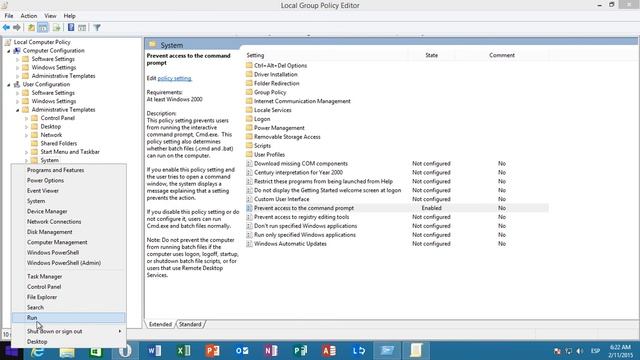Open the Windows Store taskbar icon
Image resolution: width=640 pixels, height=360 pixels.
96,351
